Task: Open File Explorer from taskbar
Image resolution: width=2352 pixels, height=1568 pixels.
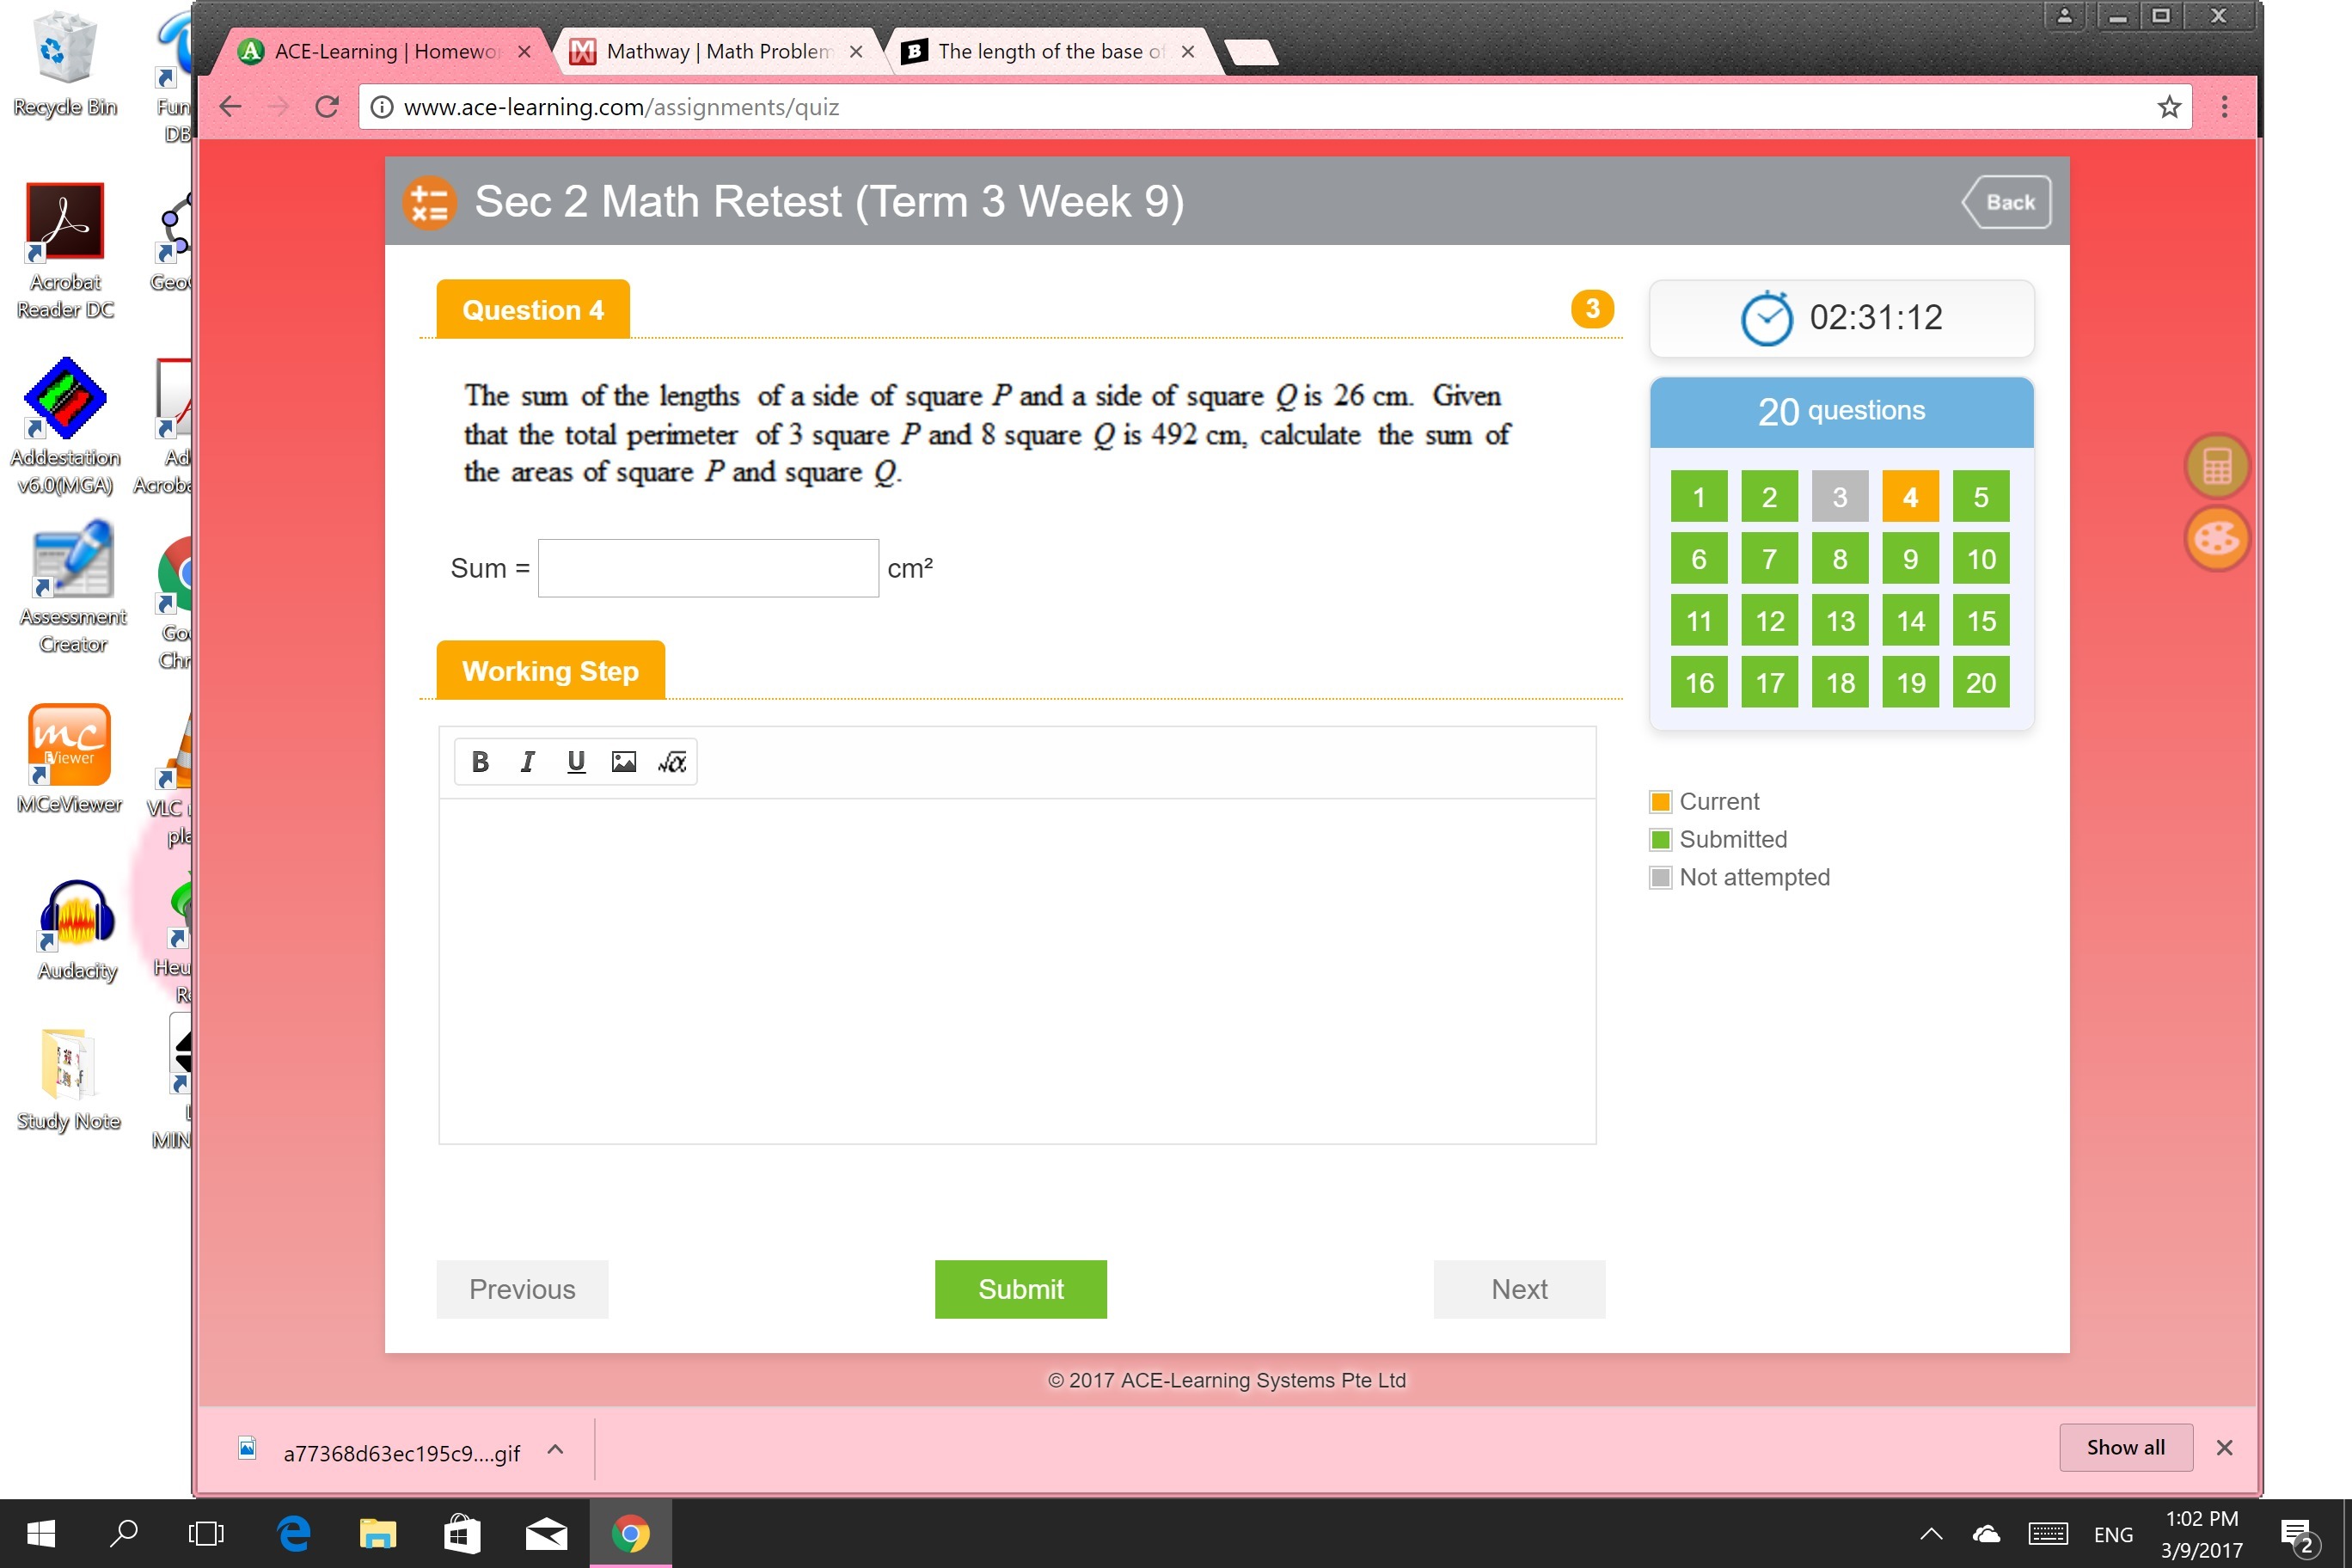Action: coord(377,1533)
